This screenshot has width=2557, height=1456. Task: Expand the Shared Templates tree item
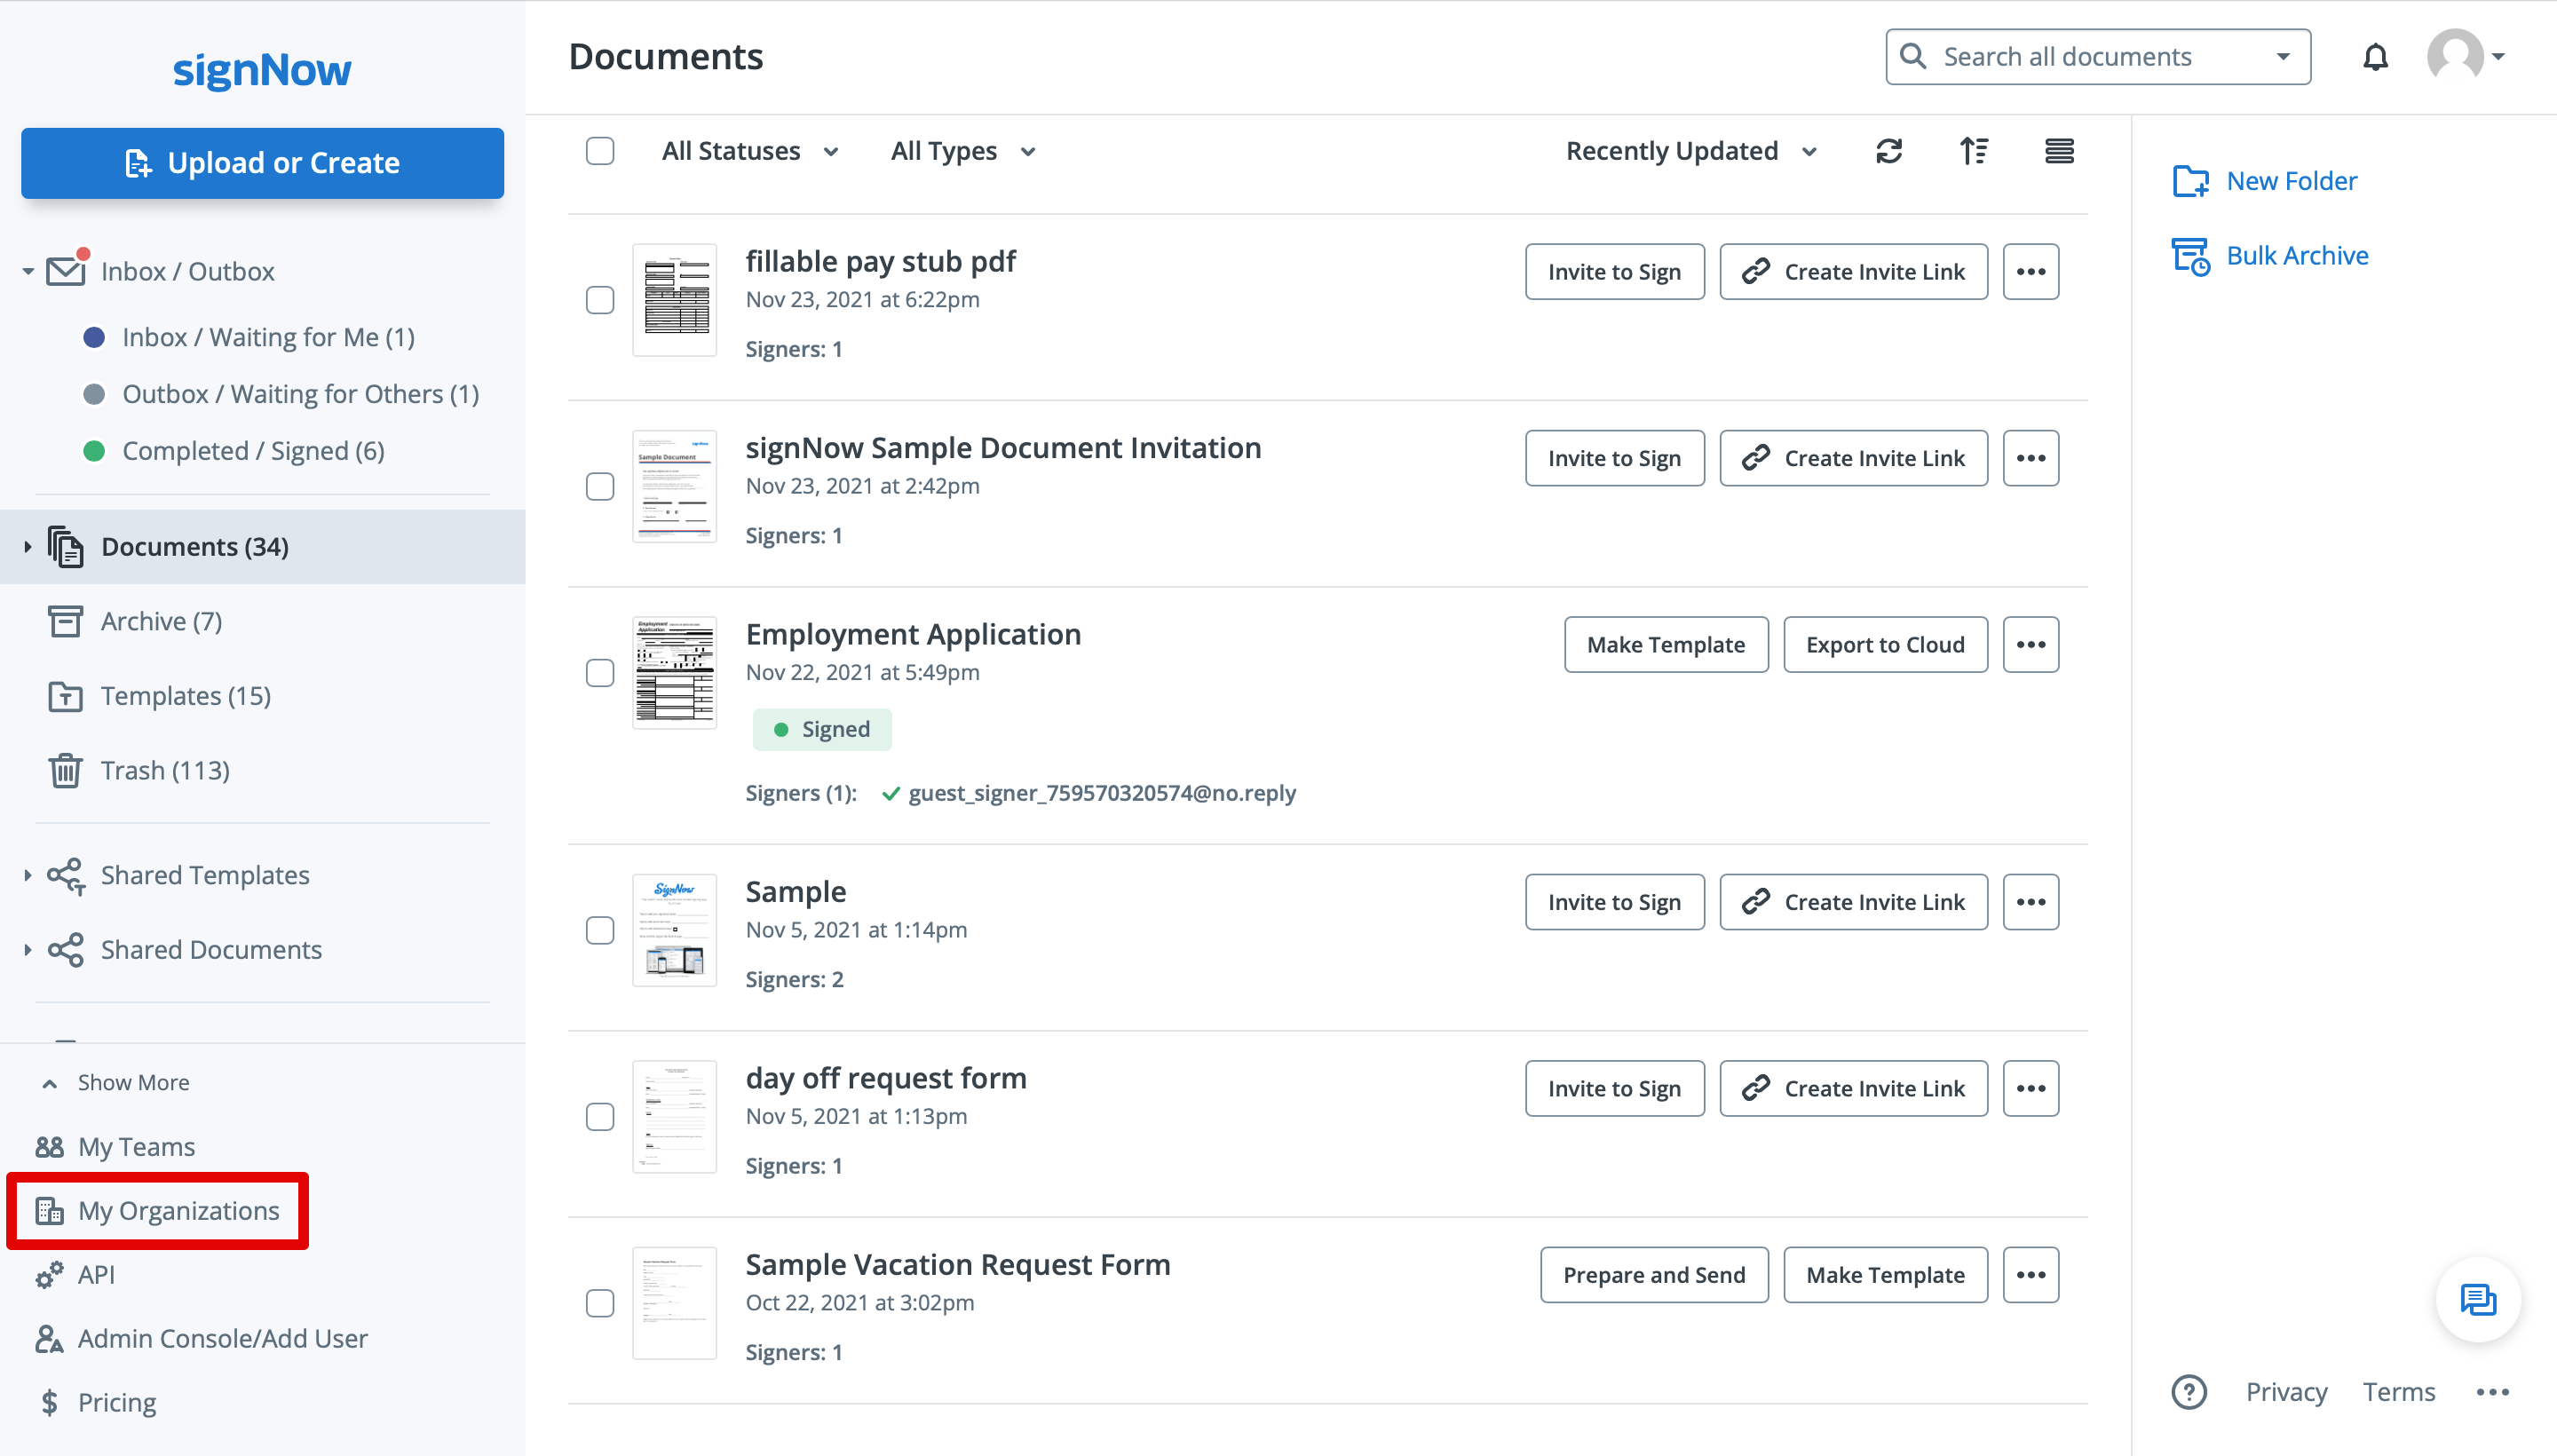click(27, 875)
